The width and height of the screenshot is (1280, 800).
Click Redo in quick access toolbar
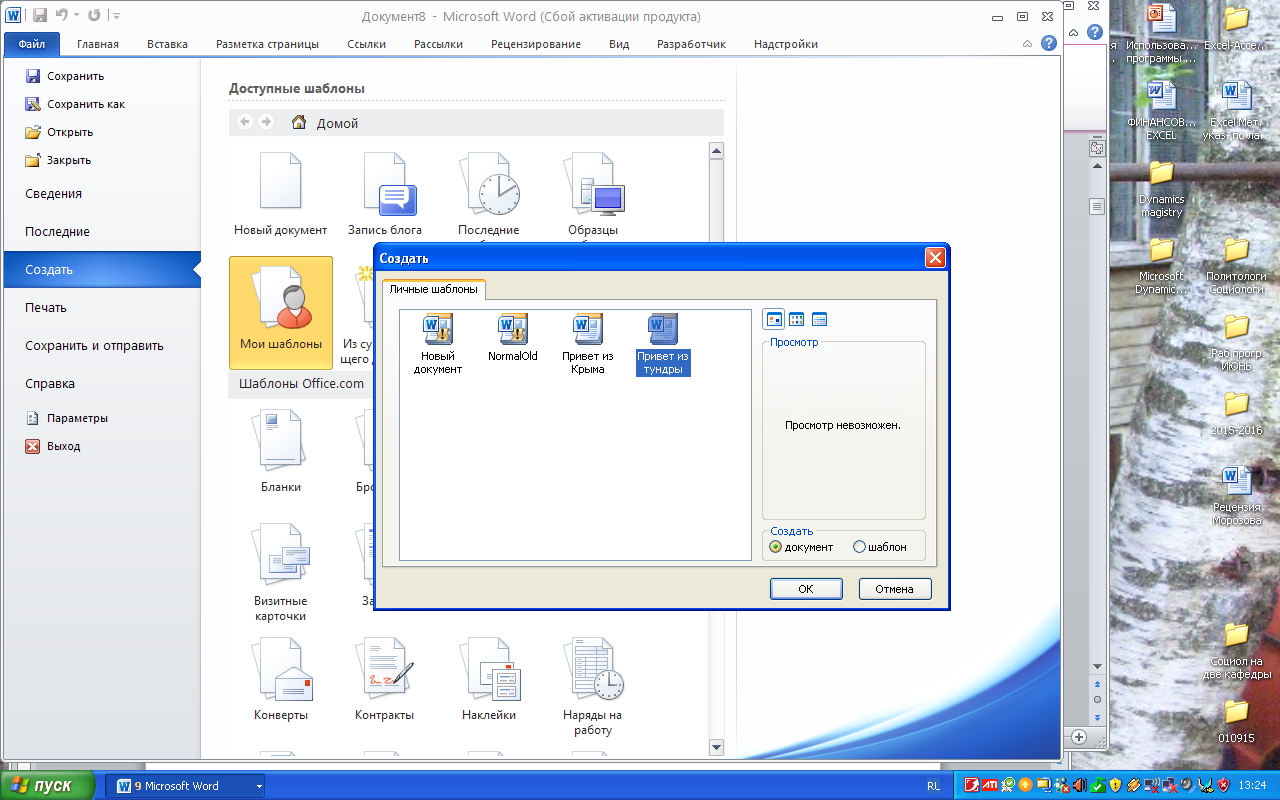(x=94, y=16)
